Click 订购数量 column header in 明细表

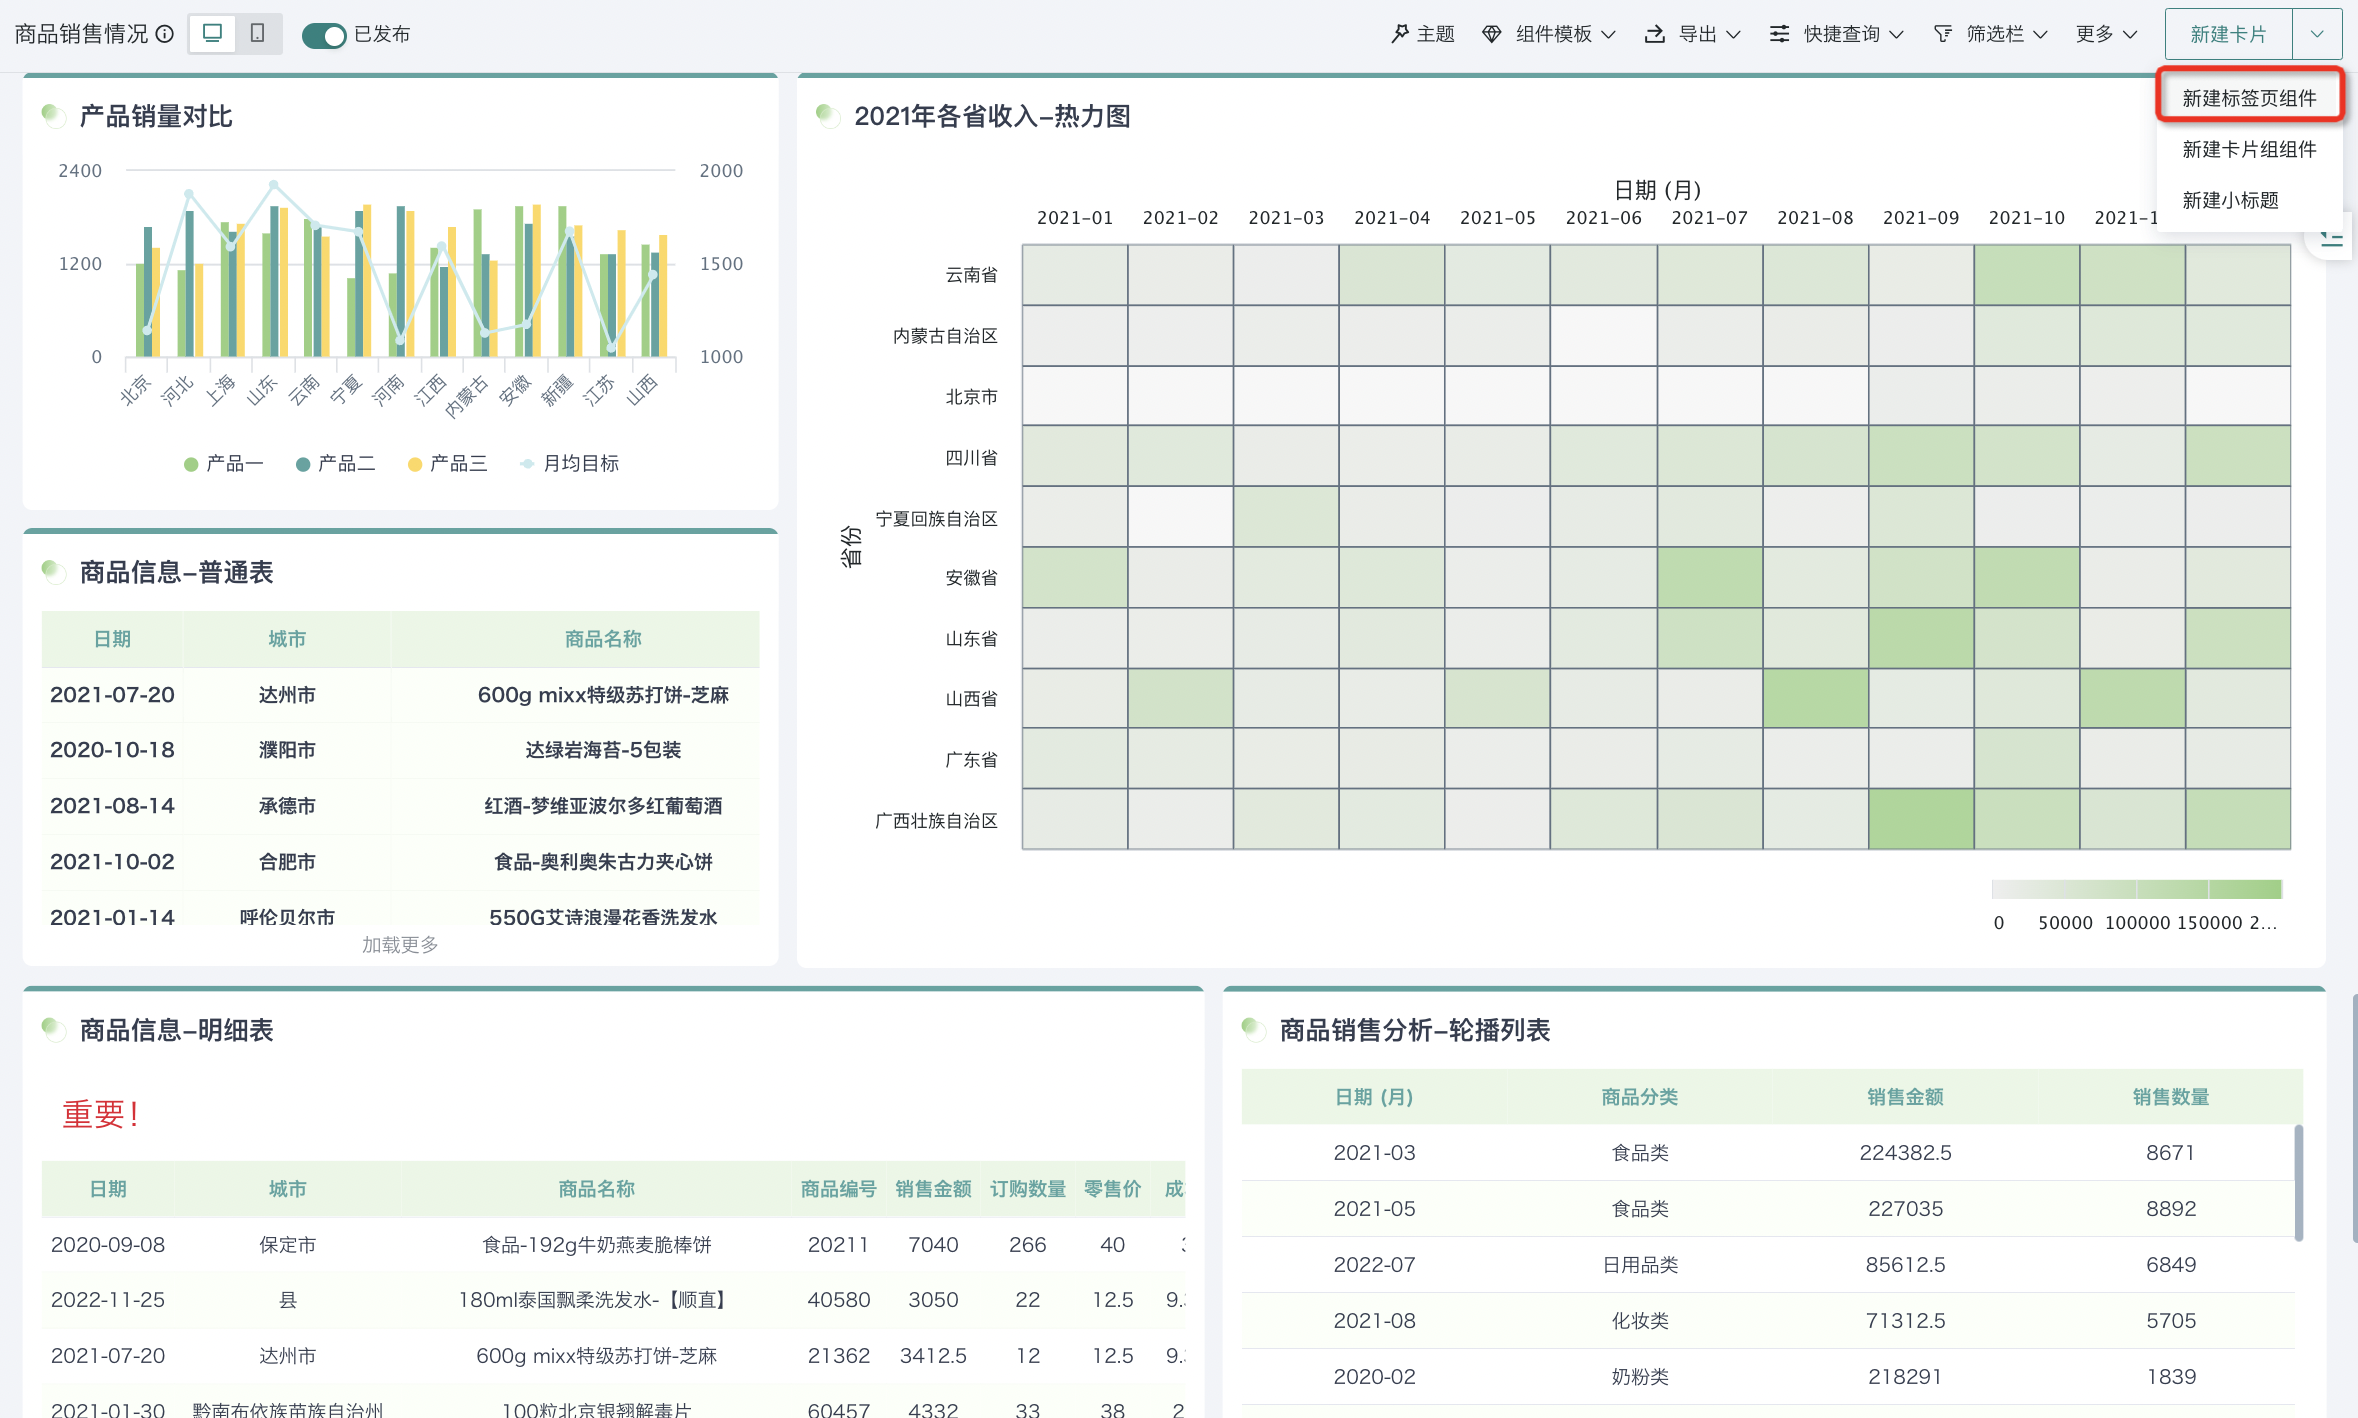pyautogui.click(x=1028, y=1189)
